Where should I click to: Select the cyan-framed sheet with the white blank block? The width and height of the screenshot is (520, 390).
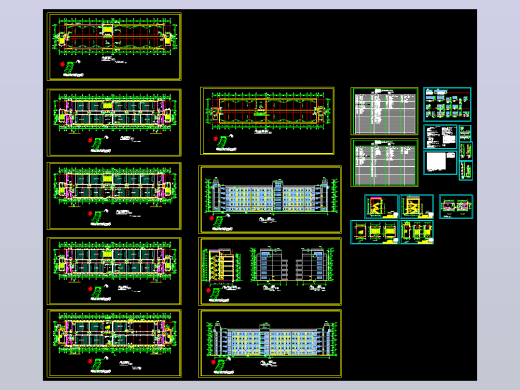tap(440, 163)
